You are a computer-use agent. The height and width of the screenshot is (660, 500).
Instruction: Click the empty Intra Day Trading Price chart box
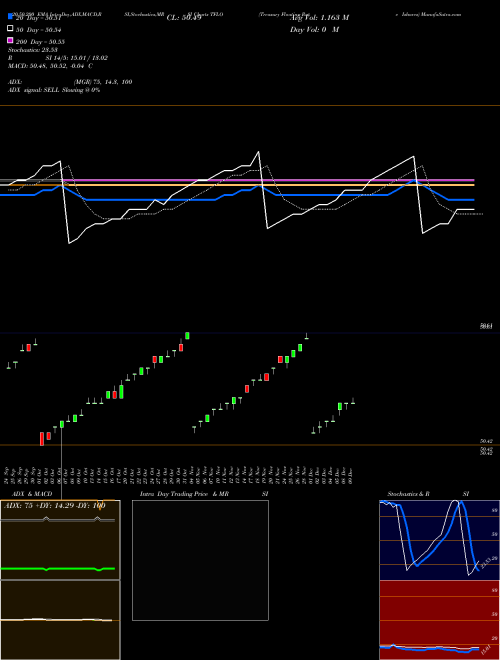[x=200, y=560]
